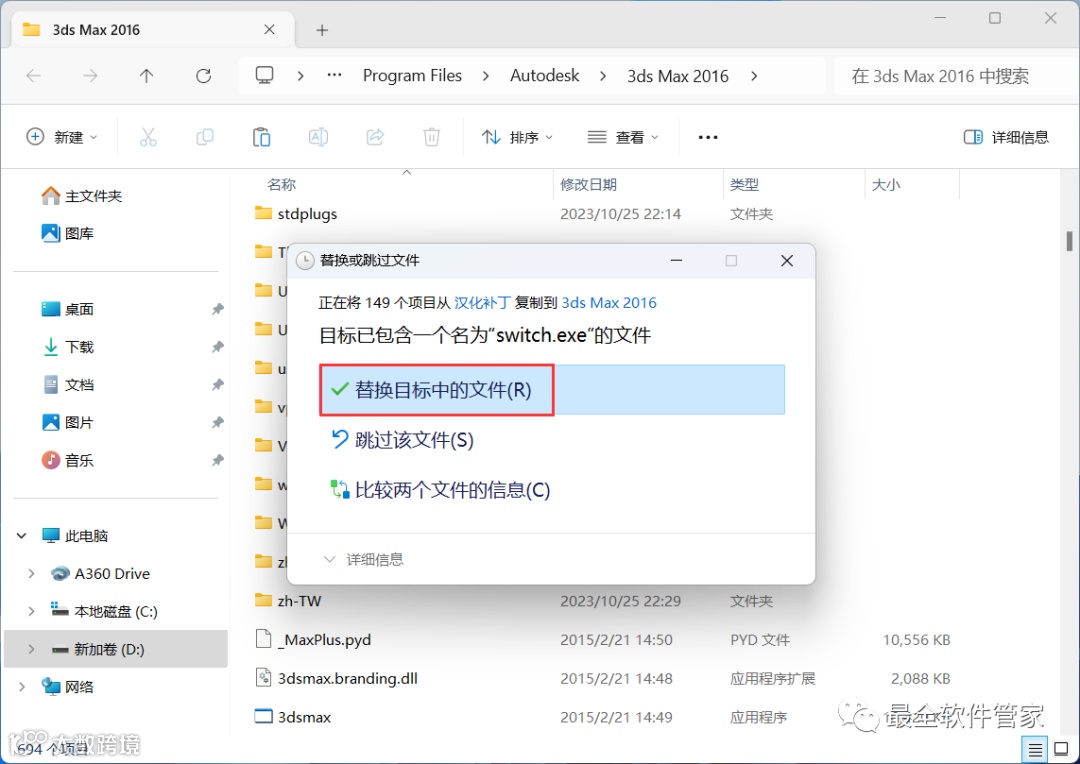Click Program Files in the address bar
This screenshot has width=1080, height=764.
pyautogui.click(x=412, y=75)
